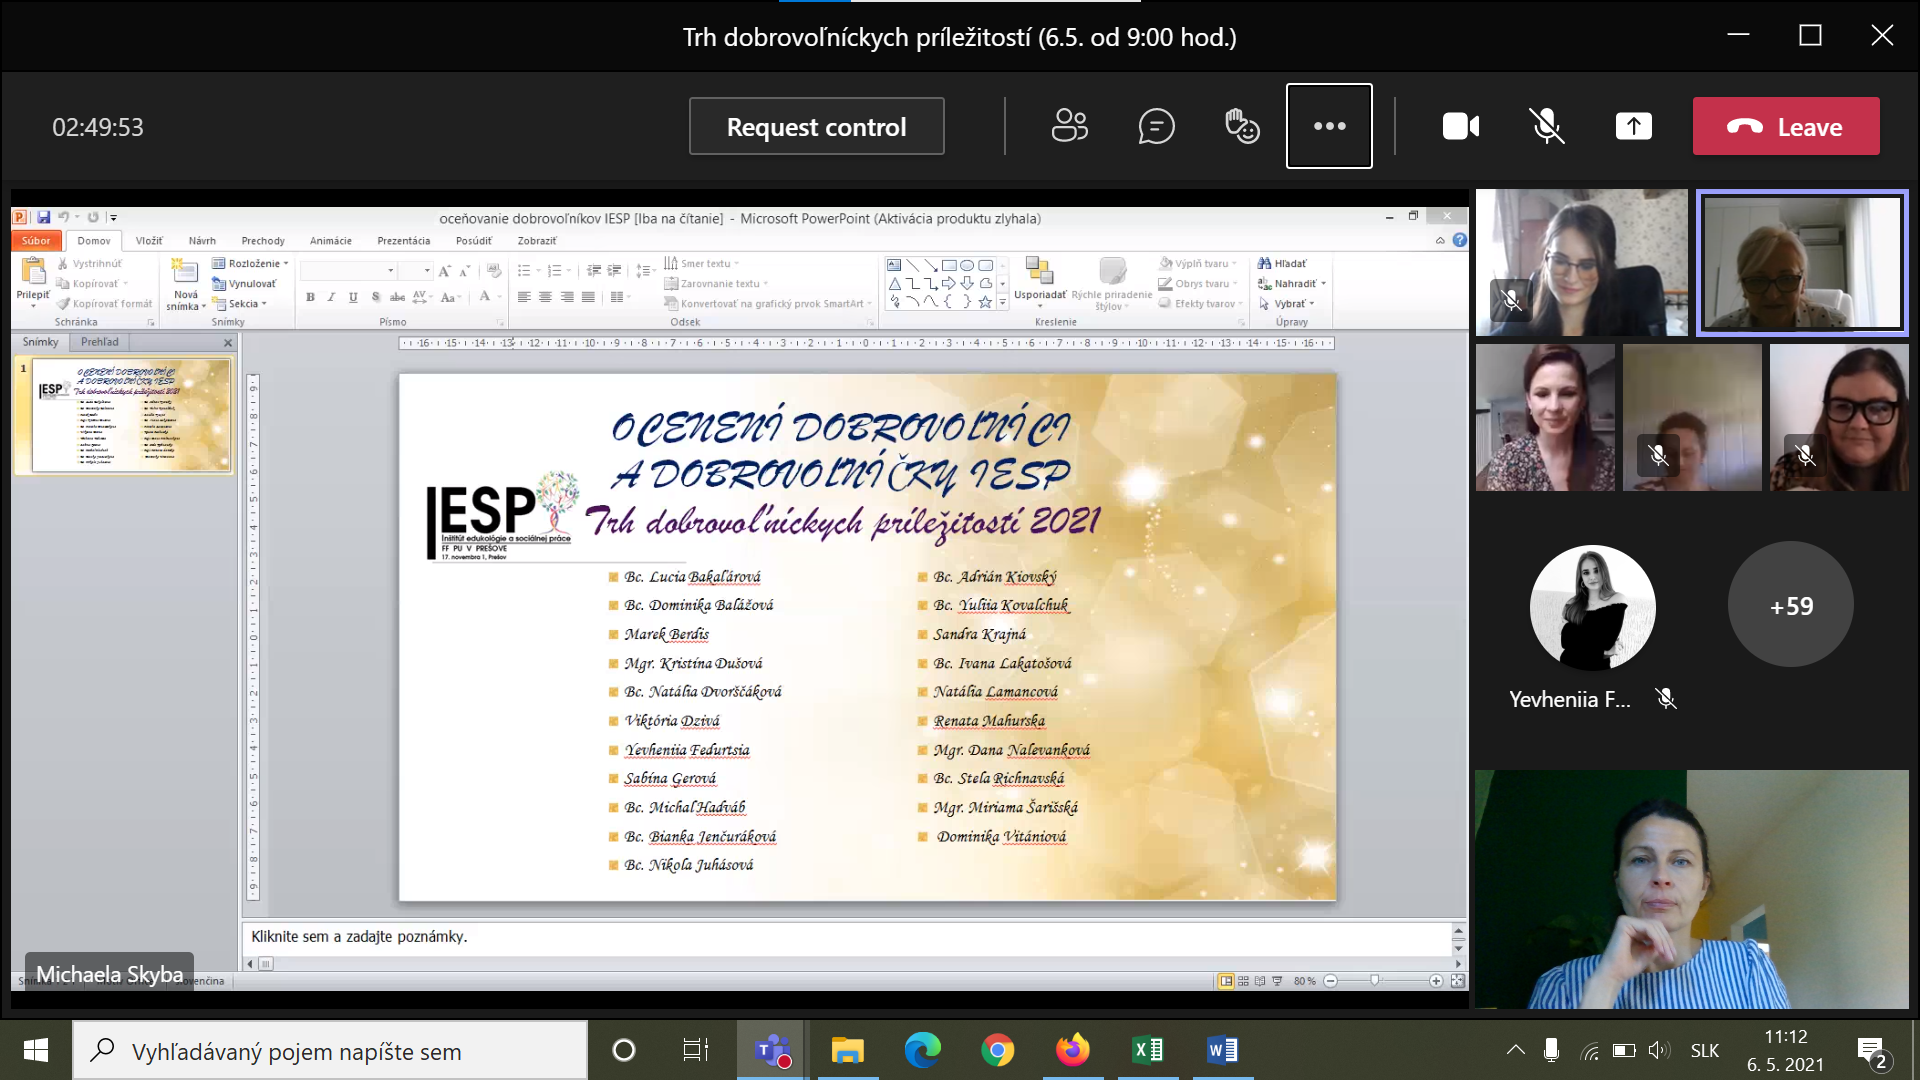This screenshot has width=1920, height=1080.
Task: Click the increase font size icon
Action: coord(444,271)
